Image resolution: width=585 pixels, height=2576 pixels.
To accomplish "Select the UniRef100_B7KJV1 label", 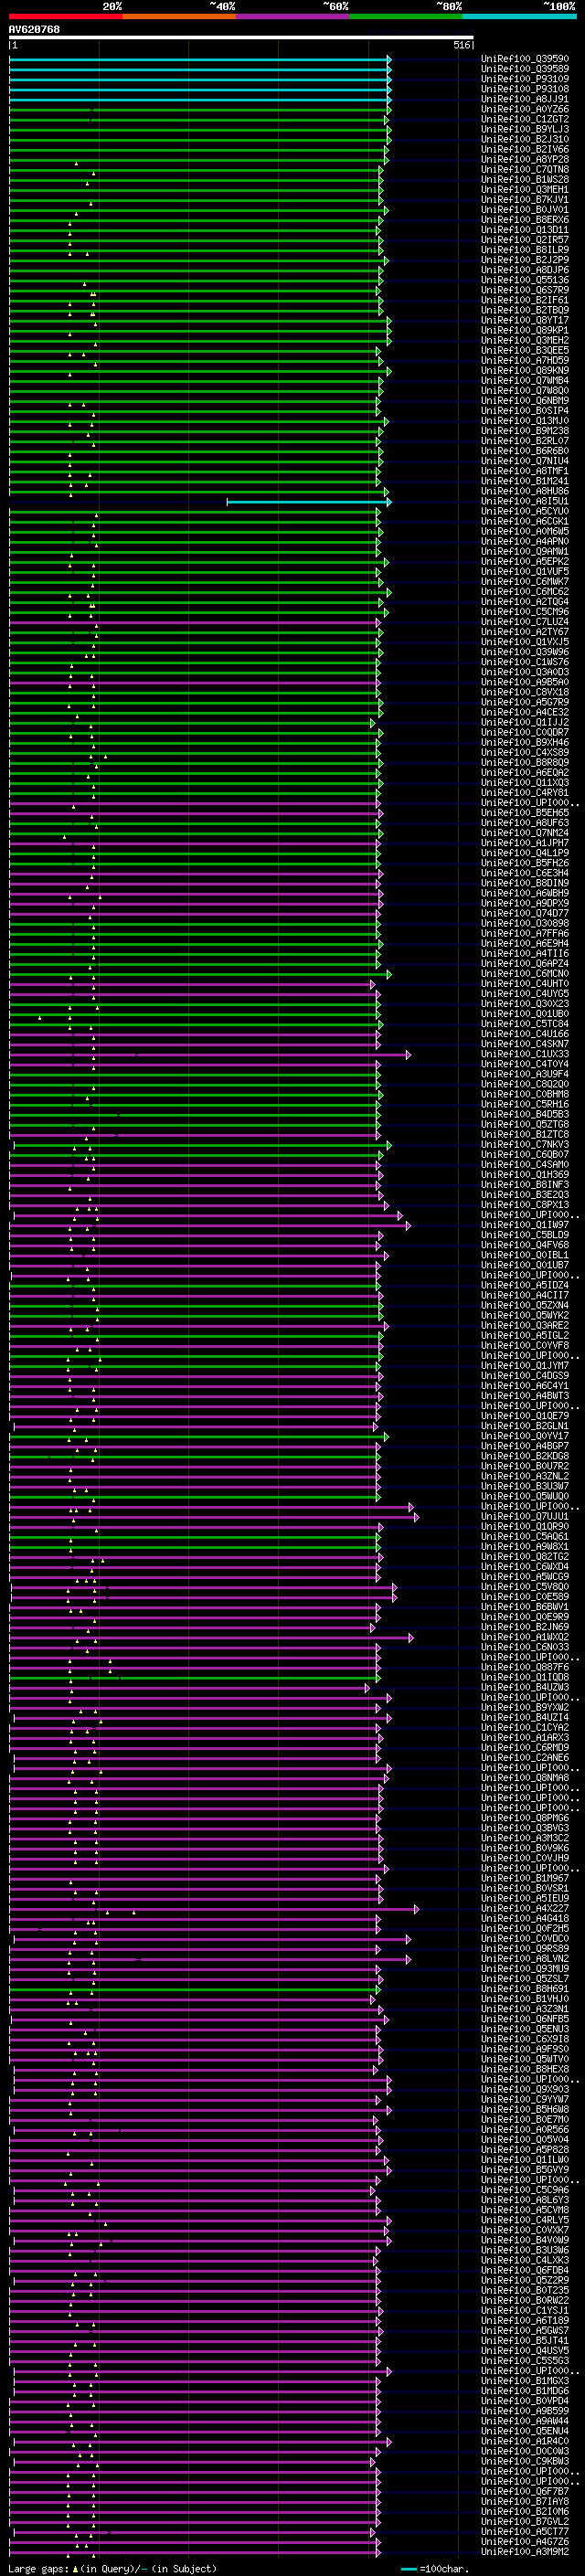I will coord(525,200).
